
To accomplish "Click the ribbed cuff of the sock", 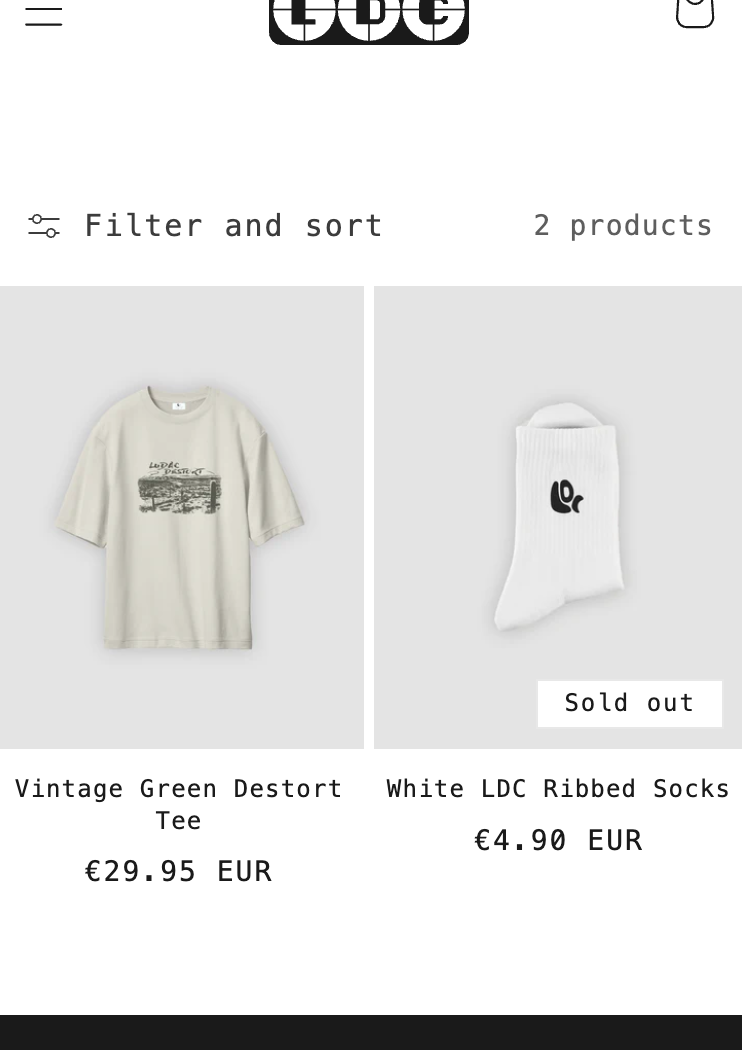I will (x=564, y=428).
